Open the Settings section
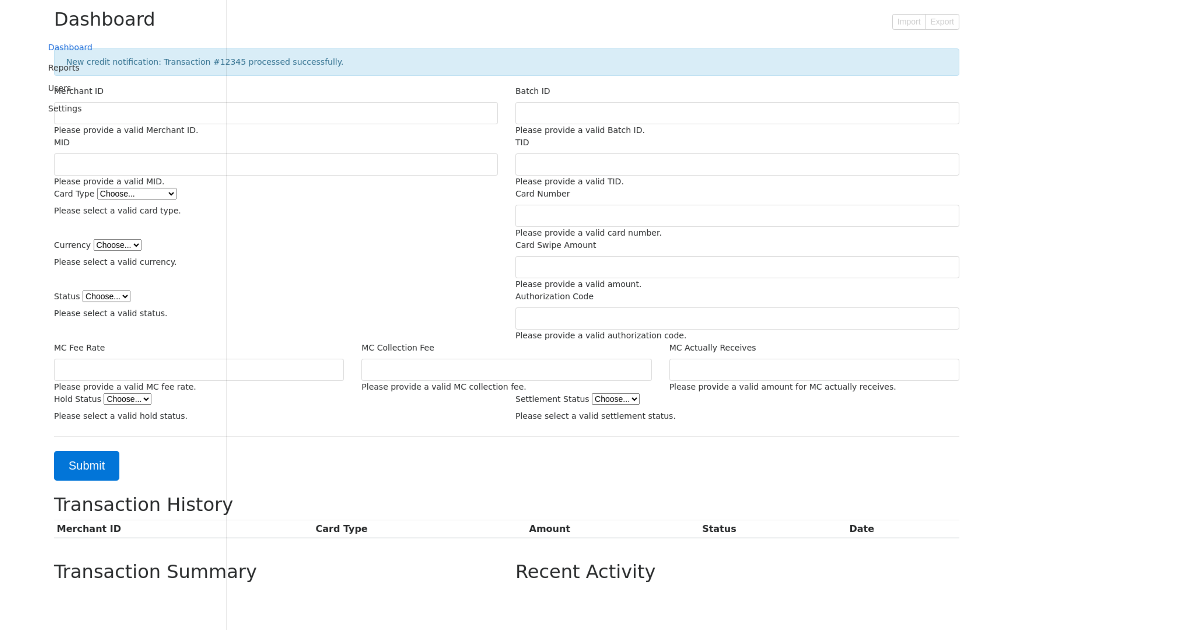This screenshot has width=1200, height=630. 64,108
